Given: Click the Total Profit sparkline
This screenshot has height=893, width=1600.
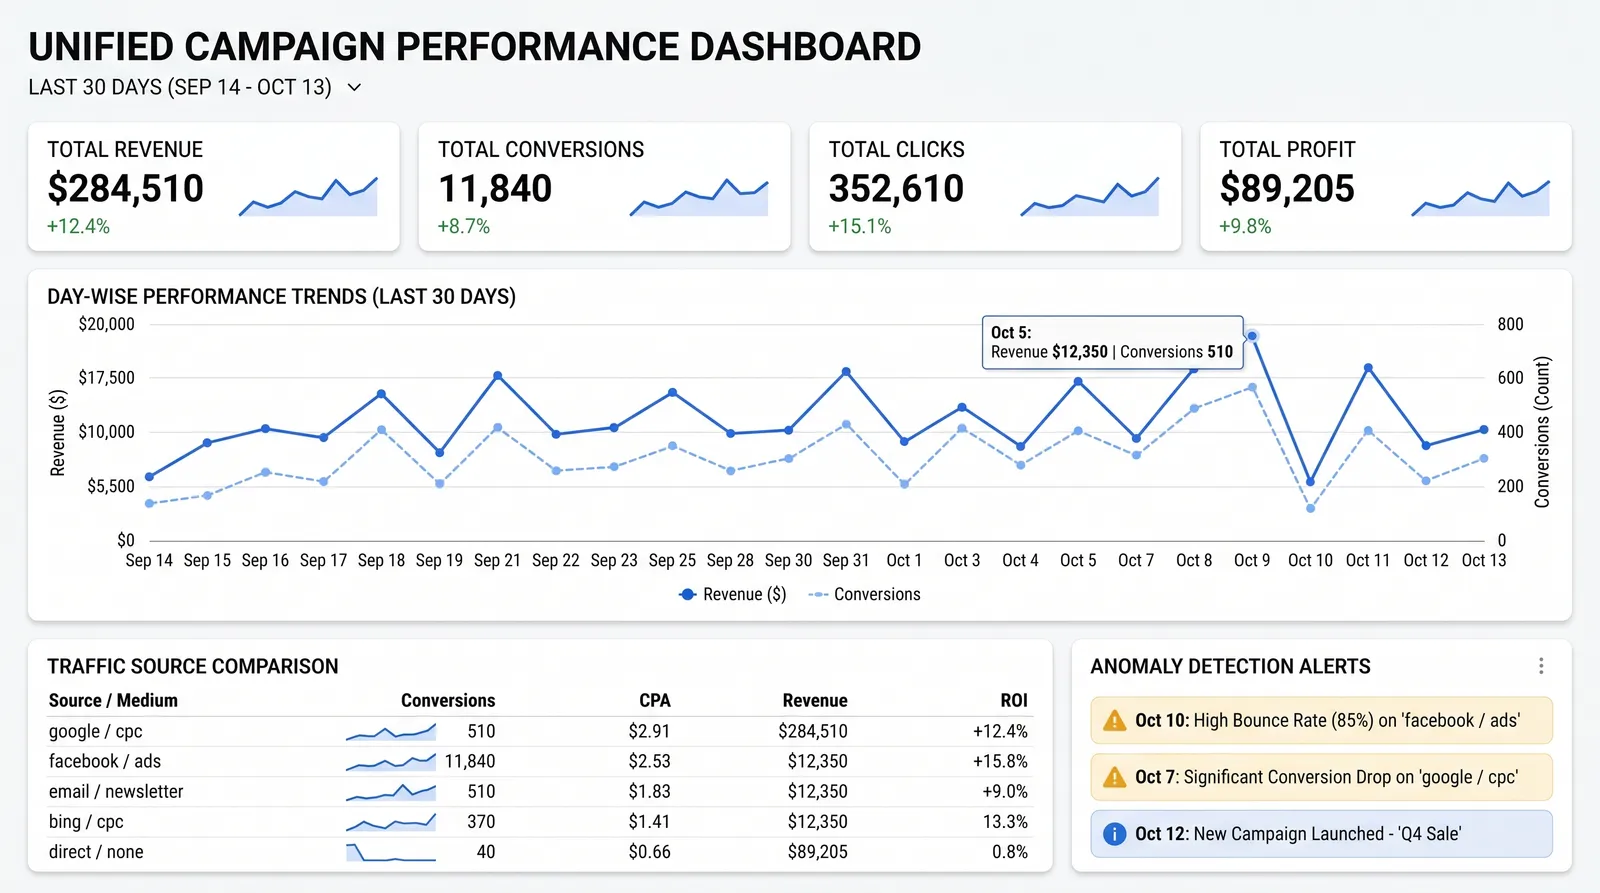Looking at the screenshot, I should pyautogui.click(x=1480, y=197).
